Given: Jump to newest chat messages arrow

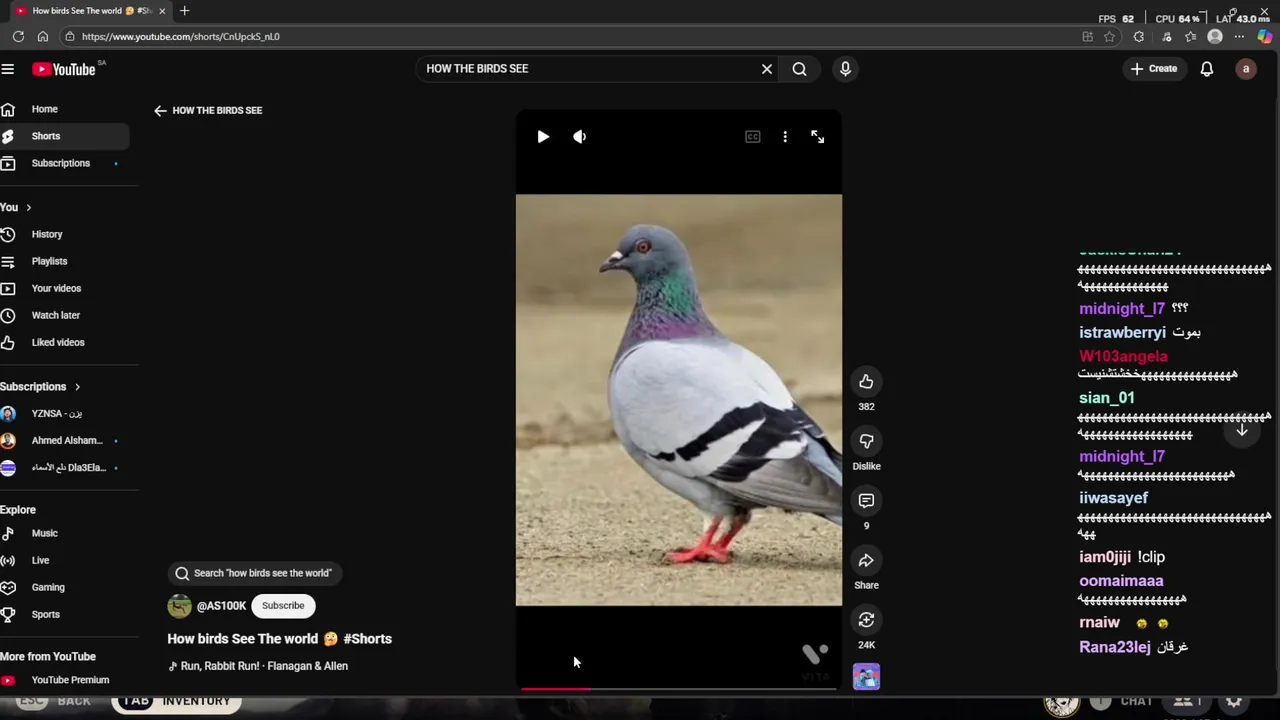Looking at the screenshot, I should 1242,430.
